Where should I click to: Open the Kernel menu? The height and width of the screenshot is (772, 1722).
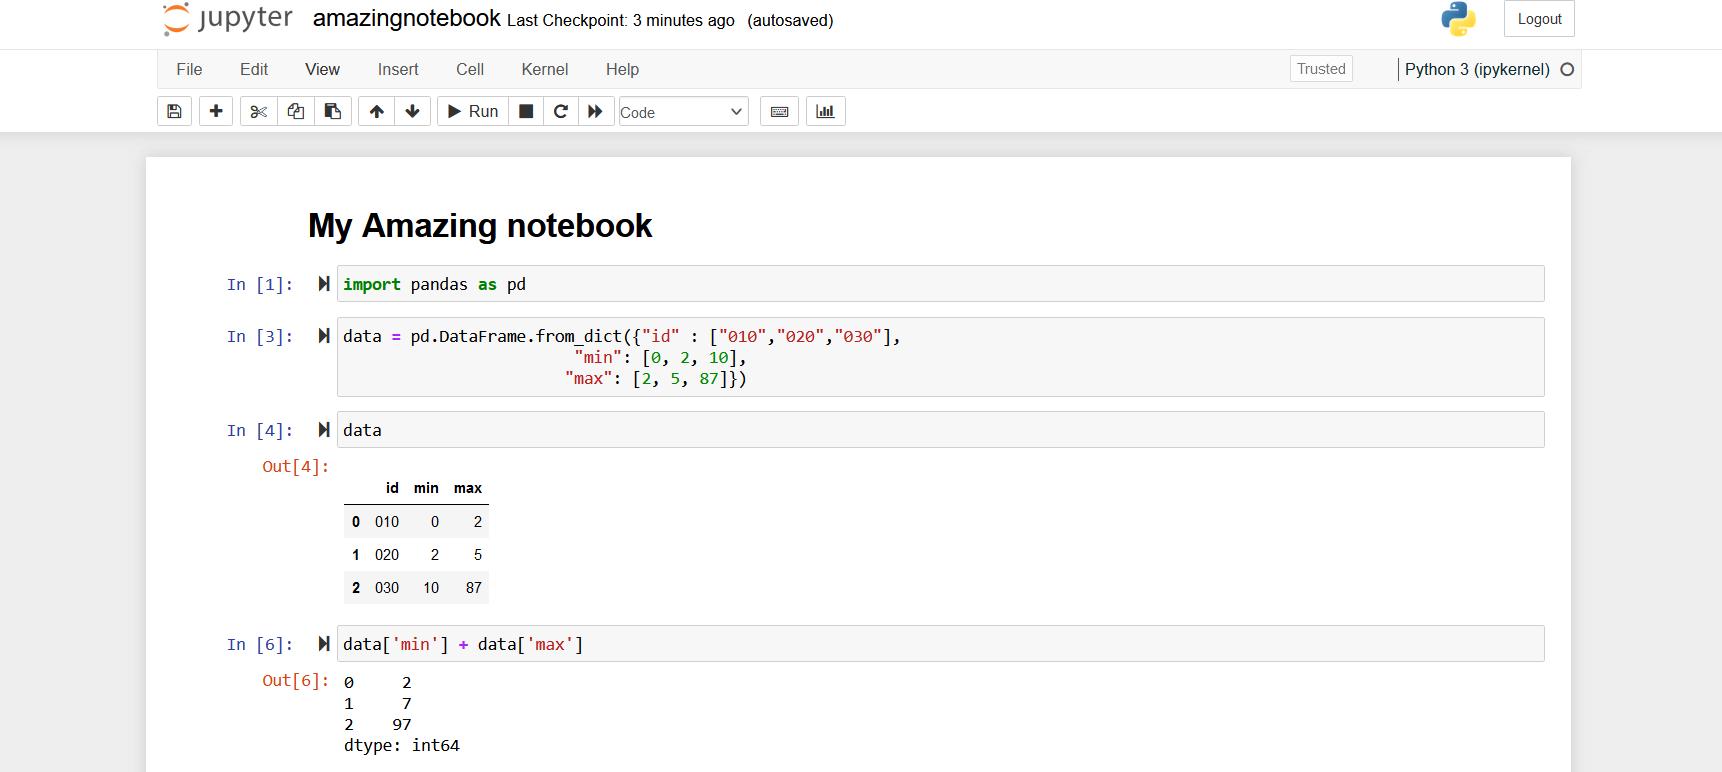tap(545, 69)
